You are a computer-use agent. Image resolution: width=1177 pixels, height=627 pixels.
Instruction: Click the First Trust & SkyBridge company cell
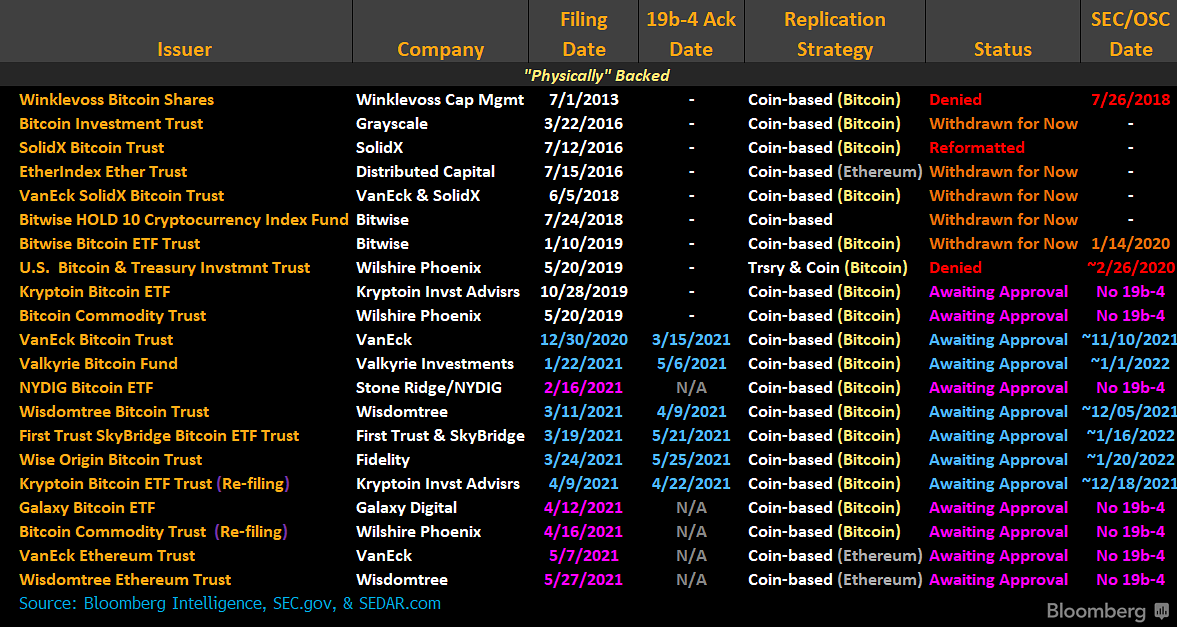pos(440,436)
